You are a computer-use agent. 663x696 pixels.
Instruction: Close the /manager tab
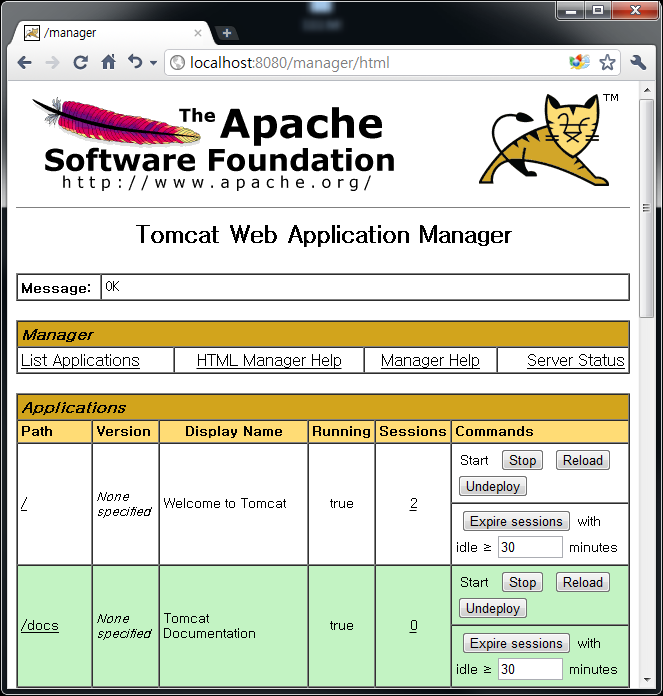pos(198,33)
